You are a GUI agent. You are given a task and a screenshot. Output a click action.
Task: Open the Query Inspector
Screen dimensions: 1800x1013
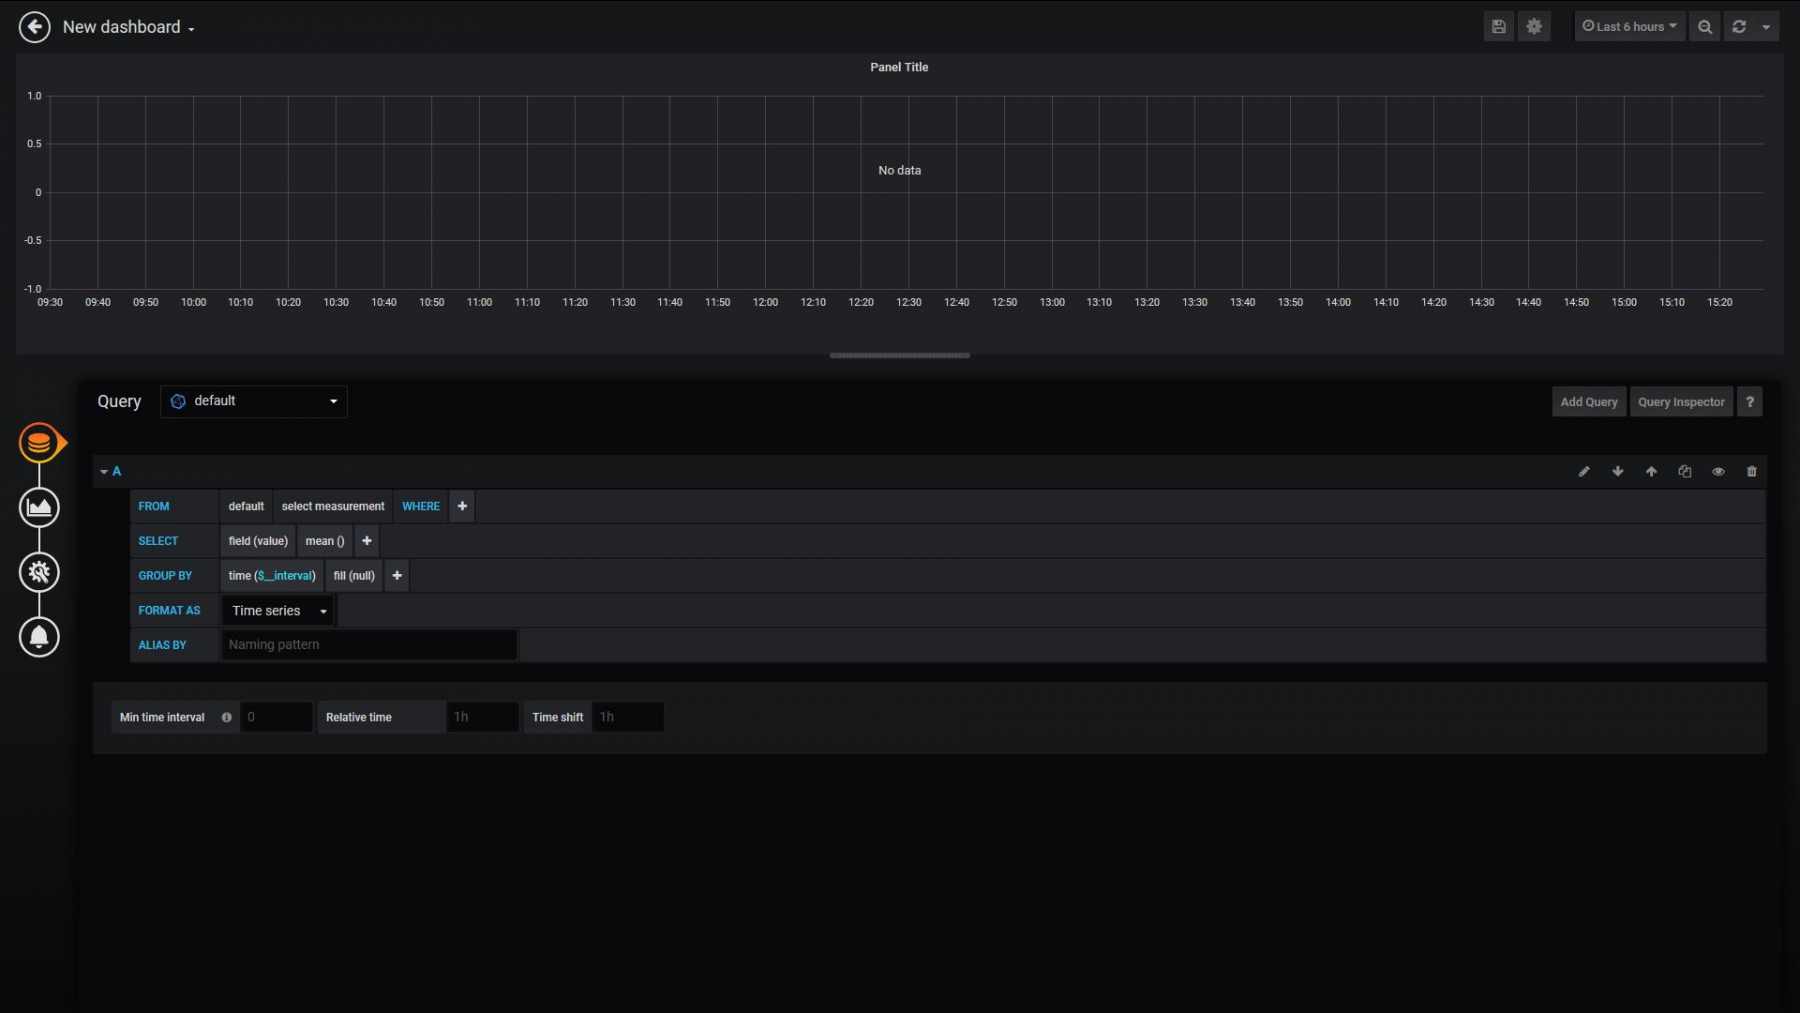pyautogui.click(x=1680, y=402)
